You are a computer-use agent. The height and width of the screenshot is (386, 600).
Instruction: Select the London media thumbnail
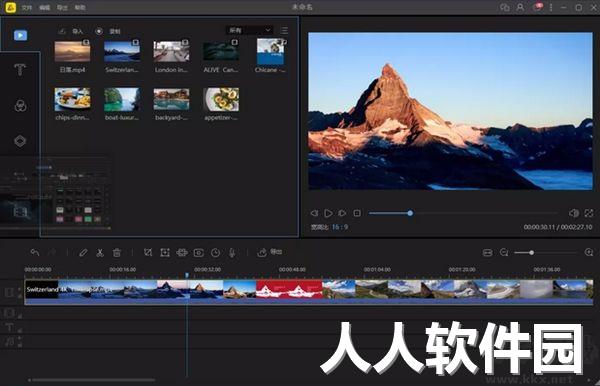point(171,51)
